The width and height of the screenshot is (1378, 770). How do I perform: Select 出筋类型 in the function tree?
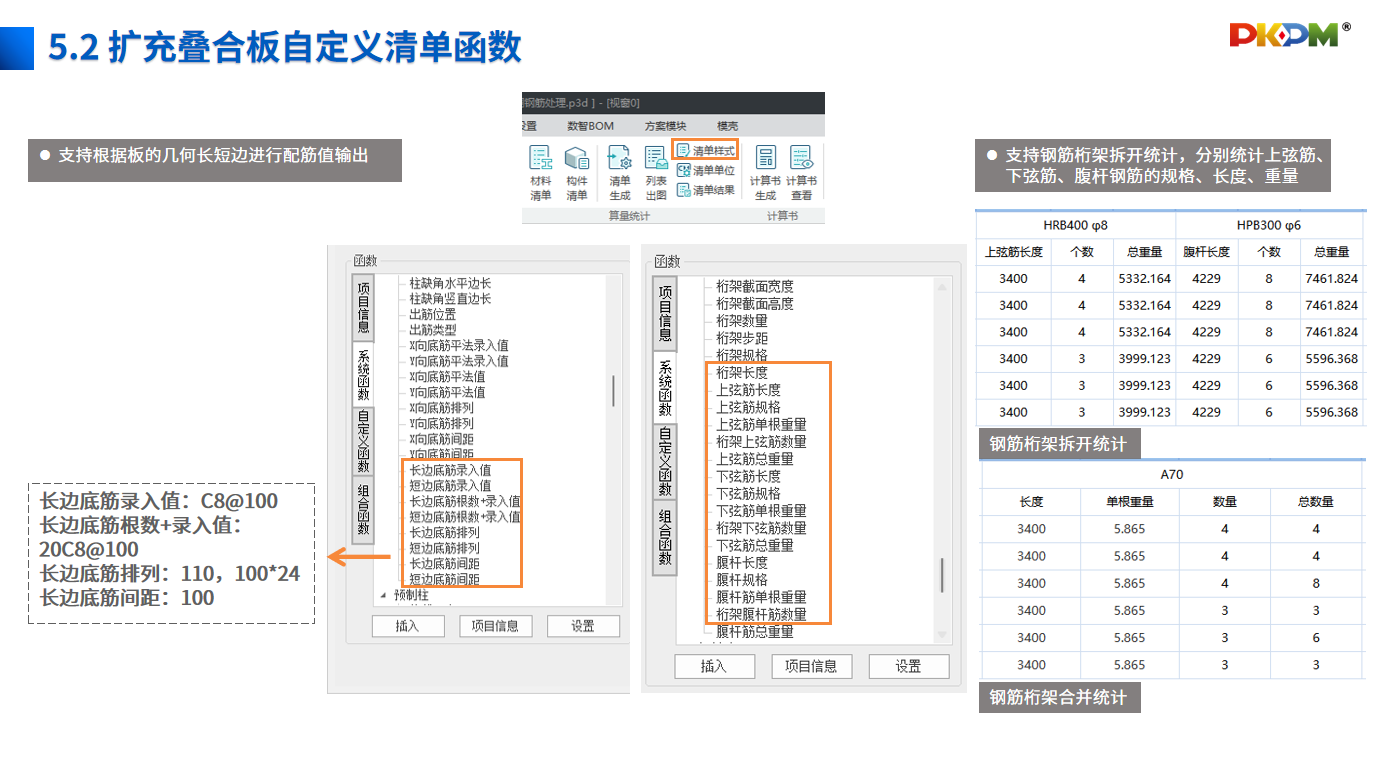coord(433,330)
